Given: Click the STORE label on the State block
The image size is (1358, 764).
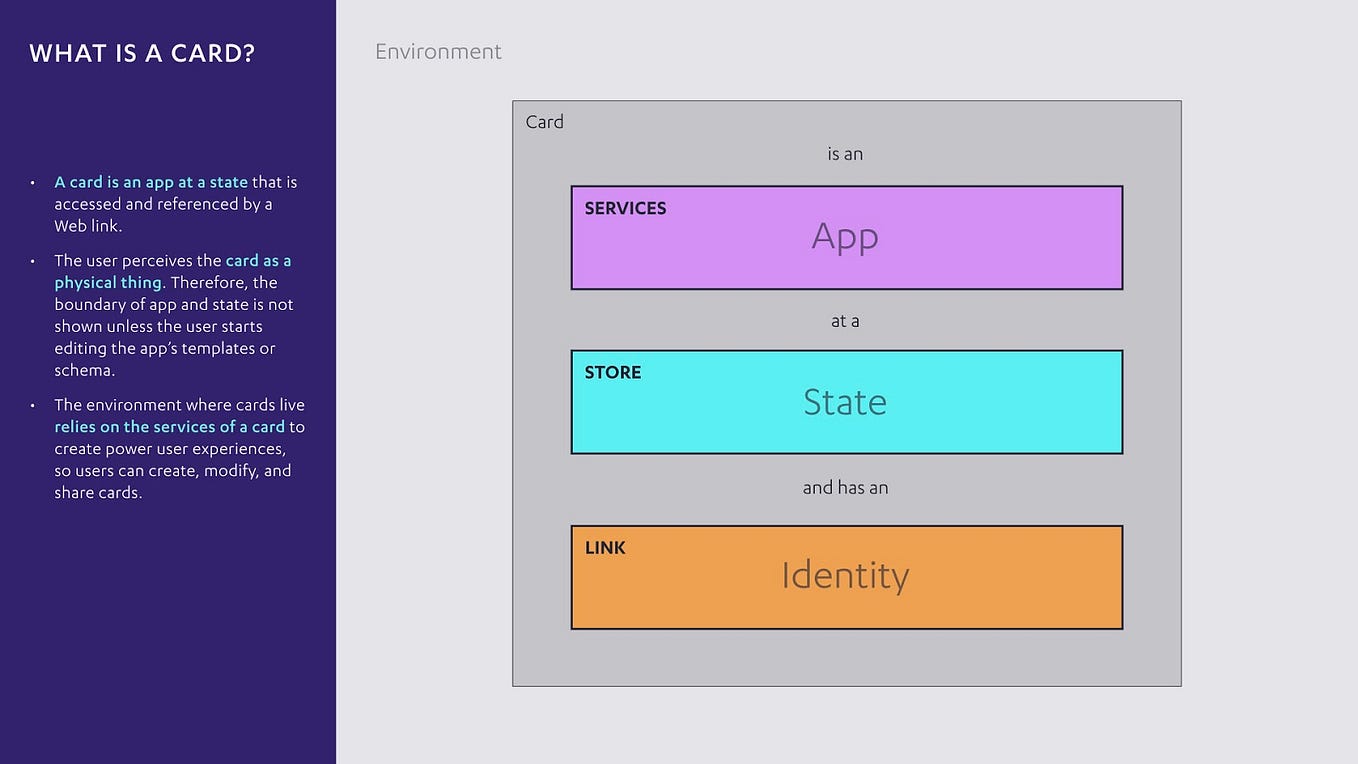Looking at the screenshot, I should point(612,372).
